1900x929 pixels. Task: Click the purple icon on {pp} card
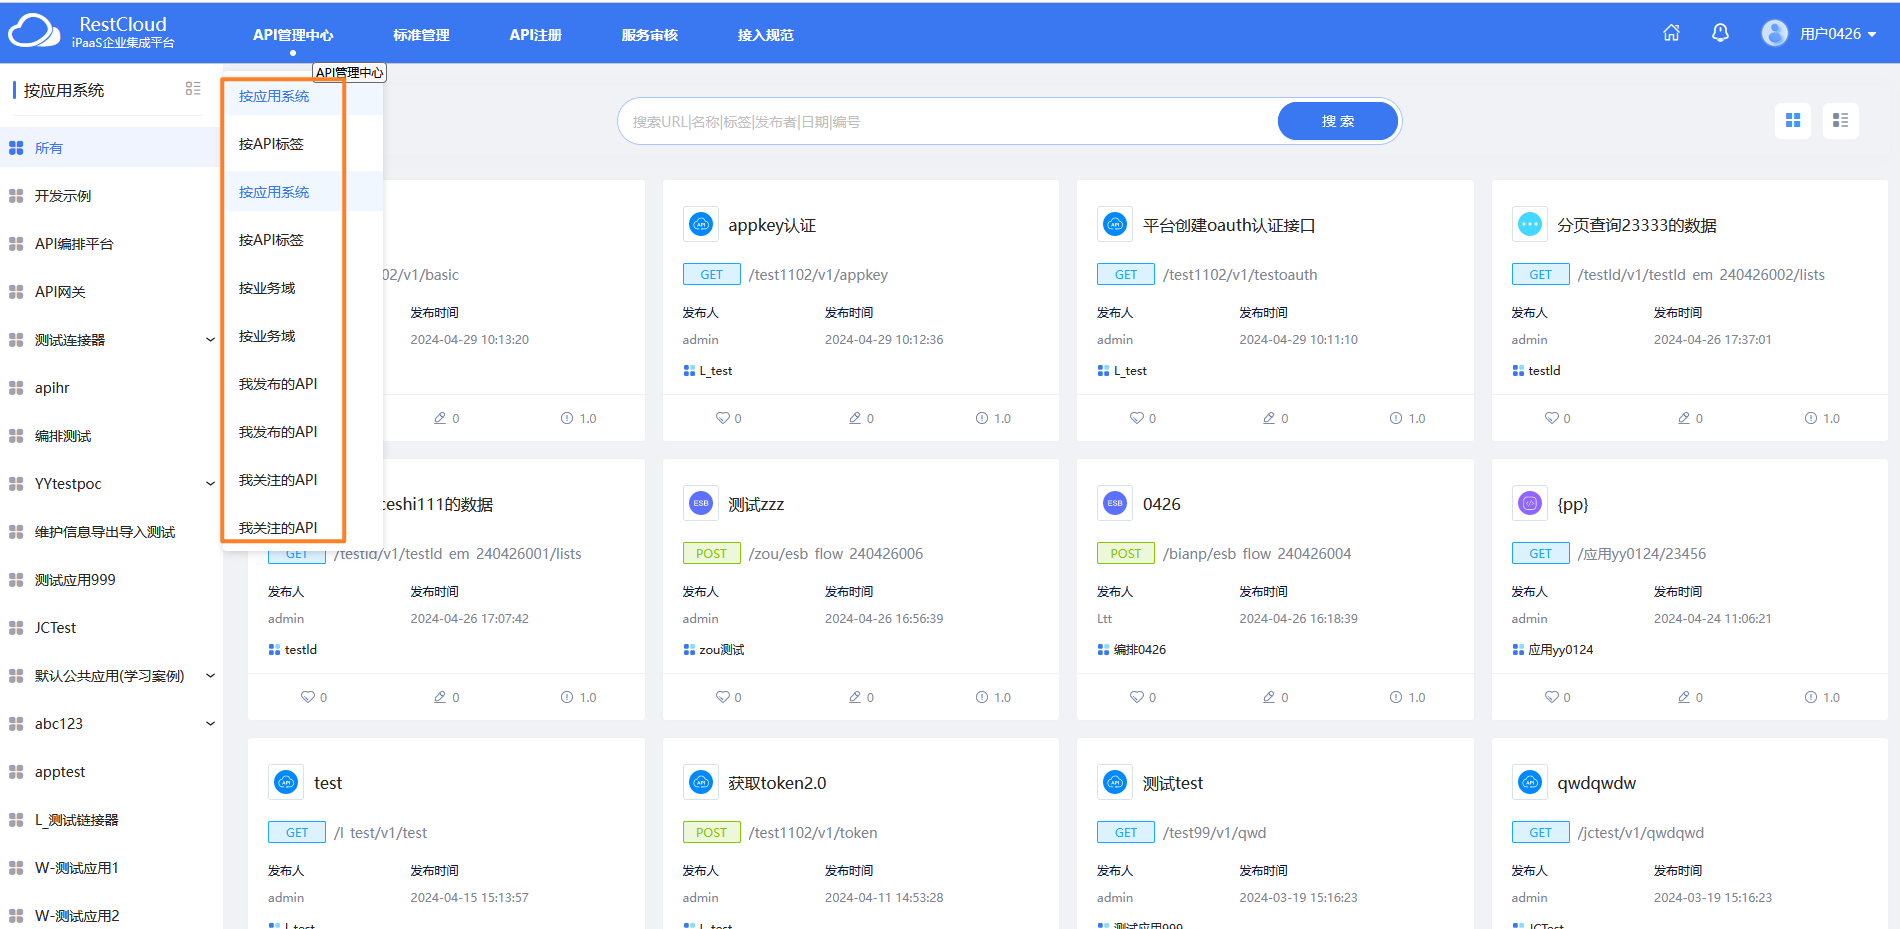1530,503
